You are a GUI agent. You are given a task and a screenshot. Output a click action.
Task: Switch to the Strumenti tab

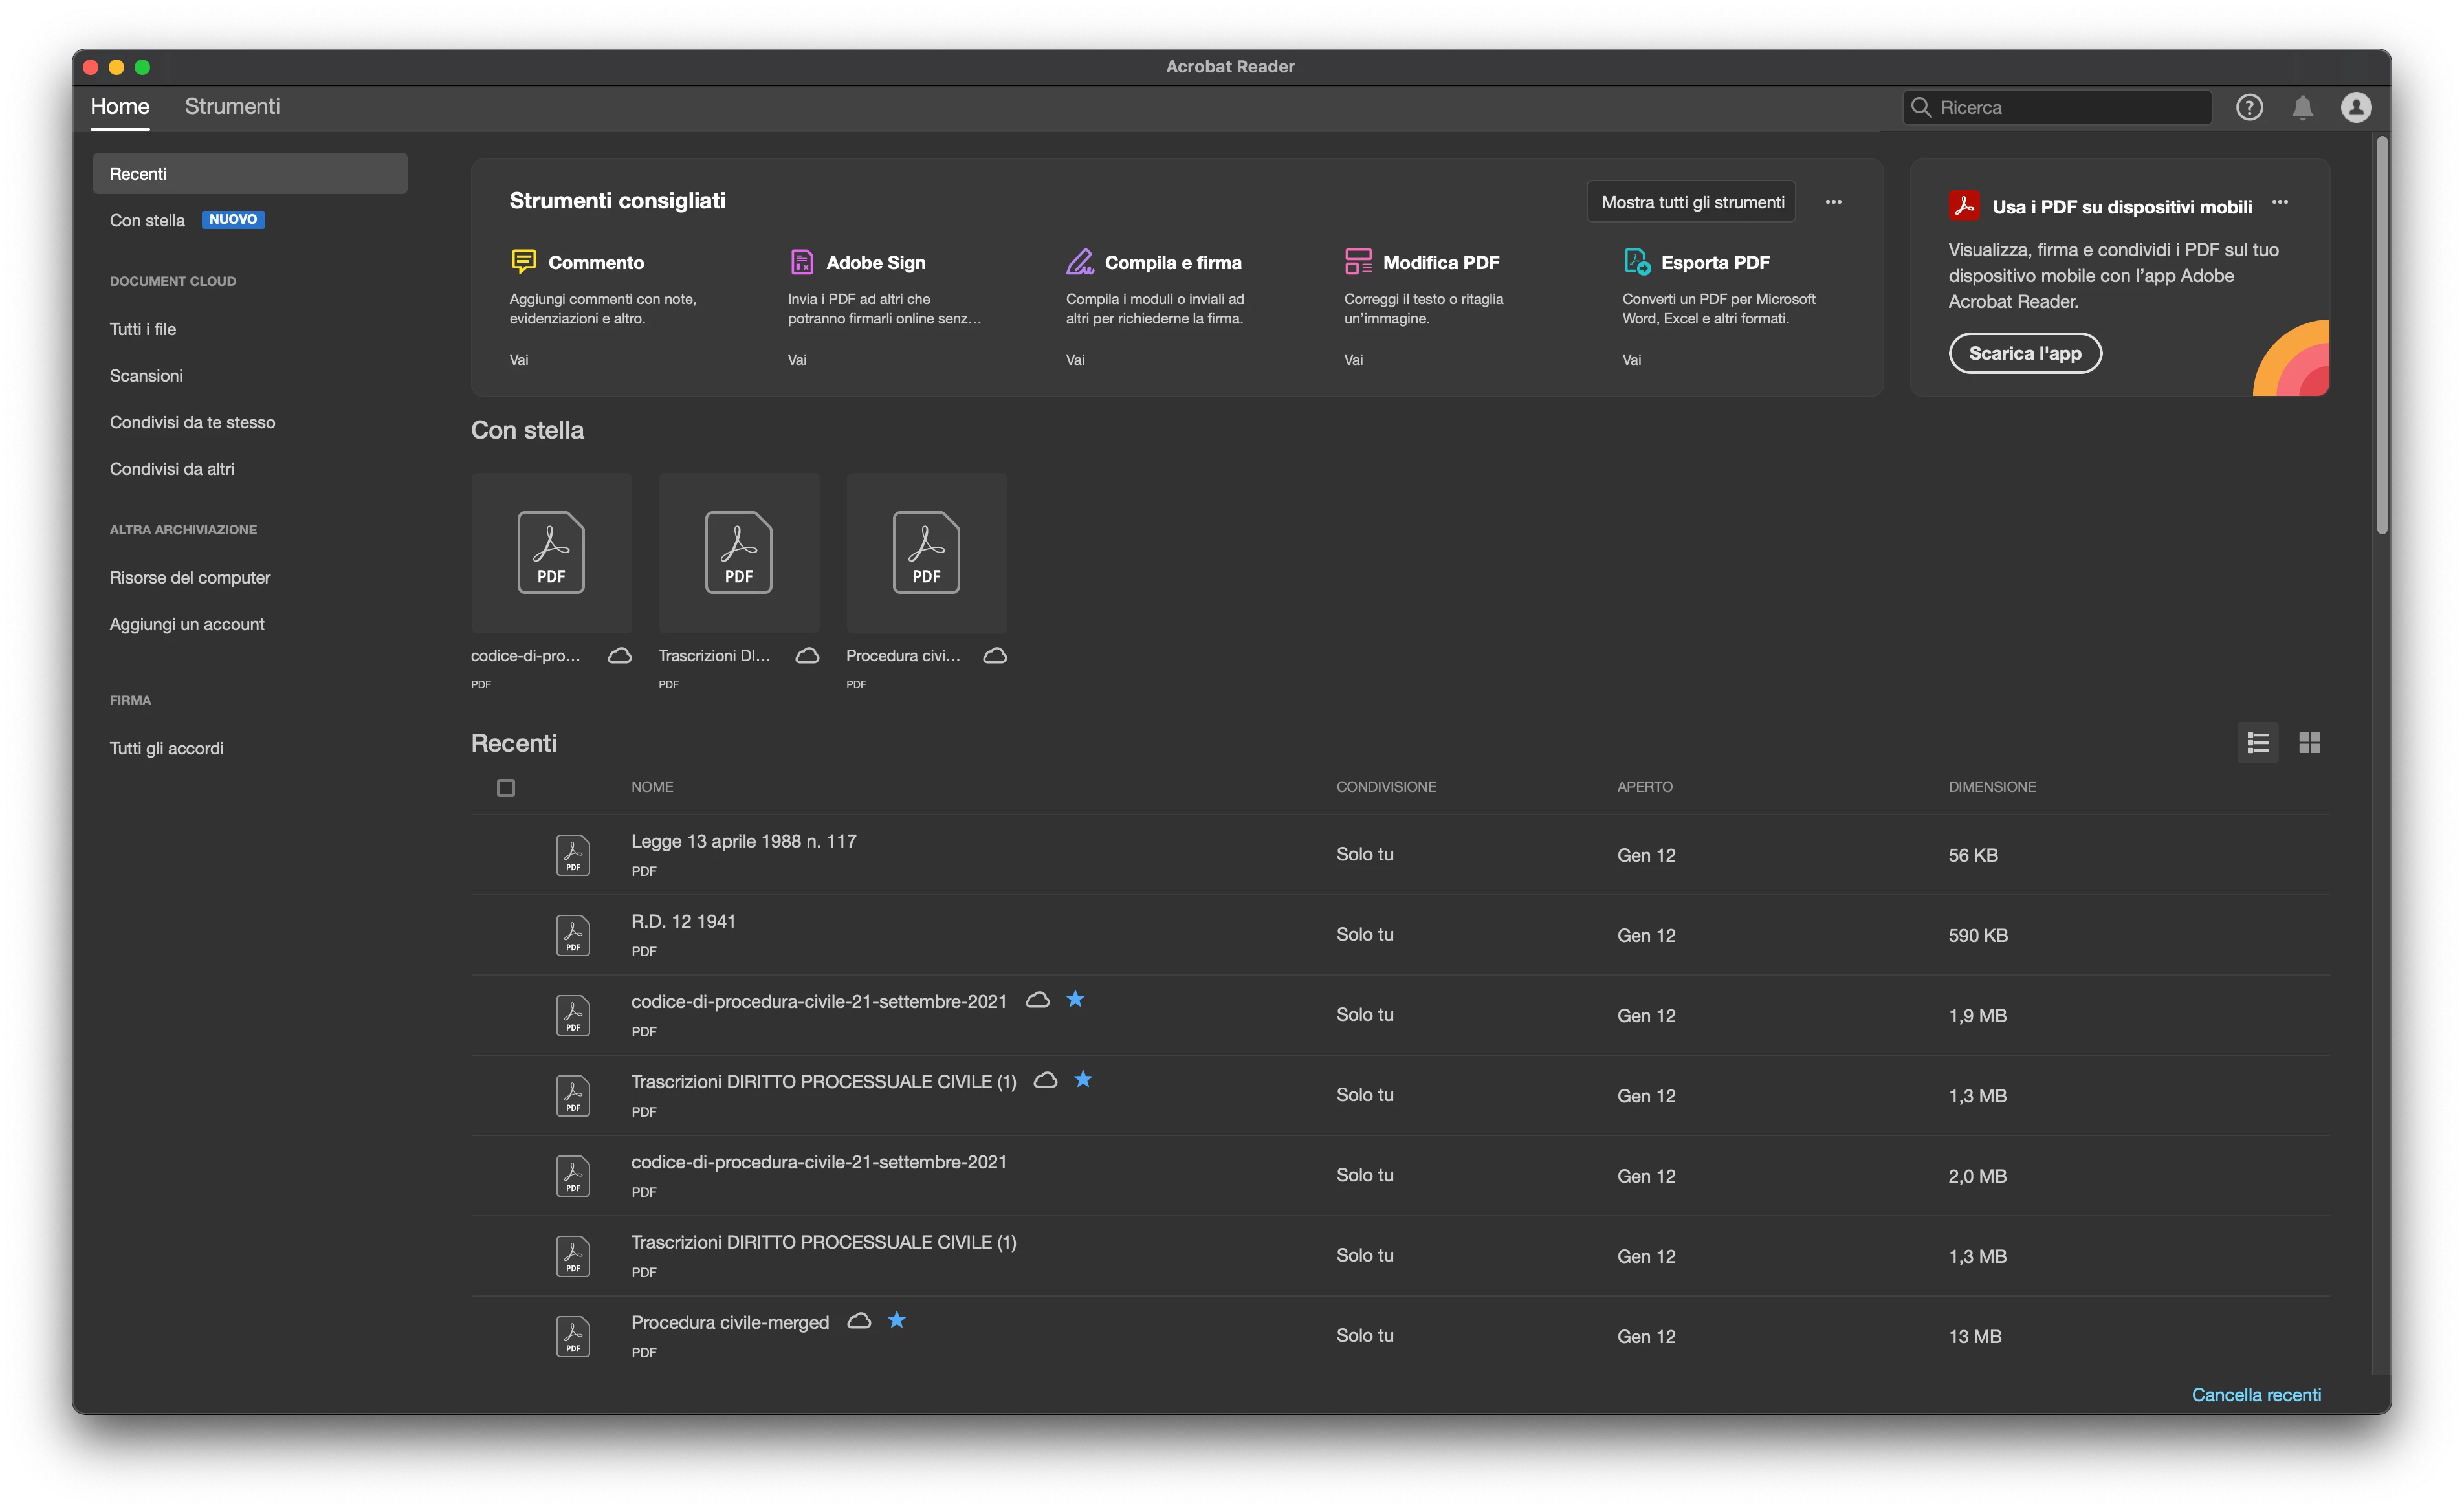click(232, 106)
